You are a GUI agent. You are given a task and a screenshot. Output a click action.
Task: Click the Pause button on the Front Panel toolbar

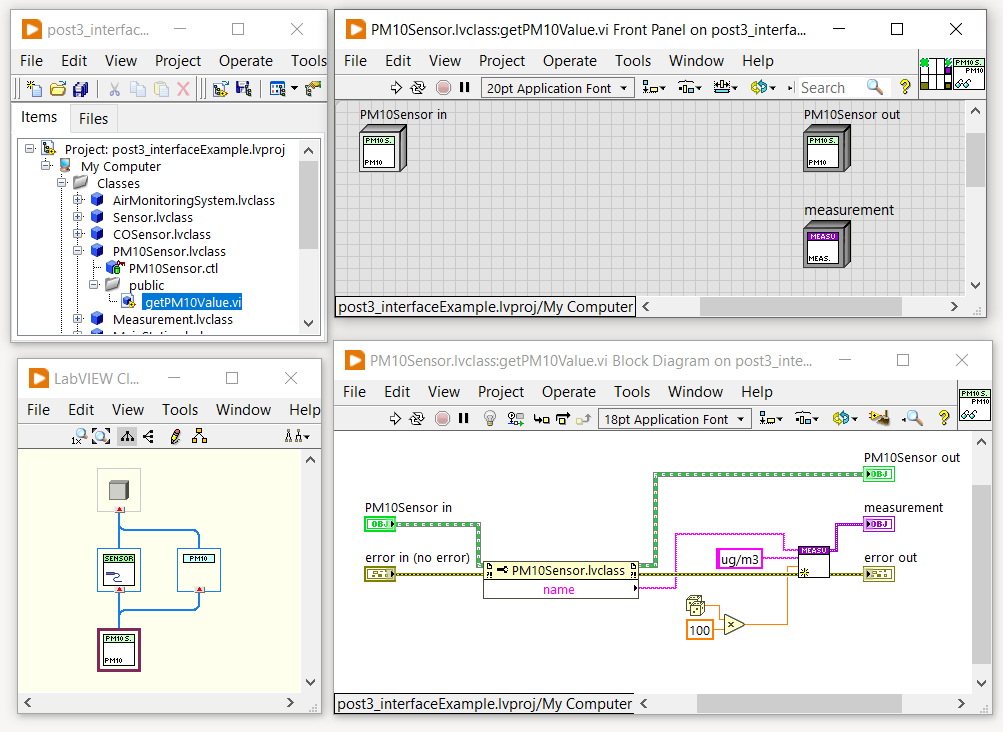[x=464, y=88]
